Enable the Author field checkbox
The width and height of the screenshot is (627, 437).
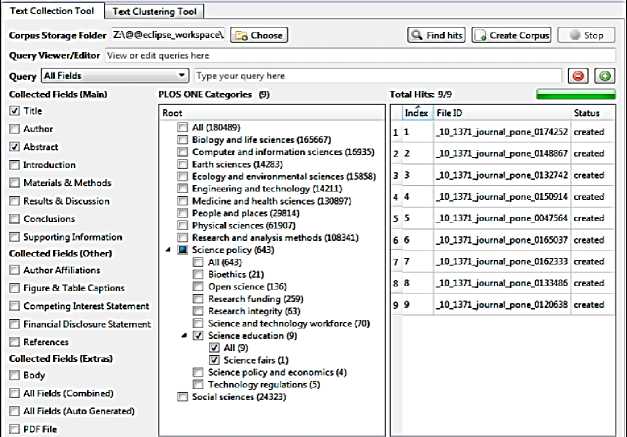tap(14, 129)
